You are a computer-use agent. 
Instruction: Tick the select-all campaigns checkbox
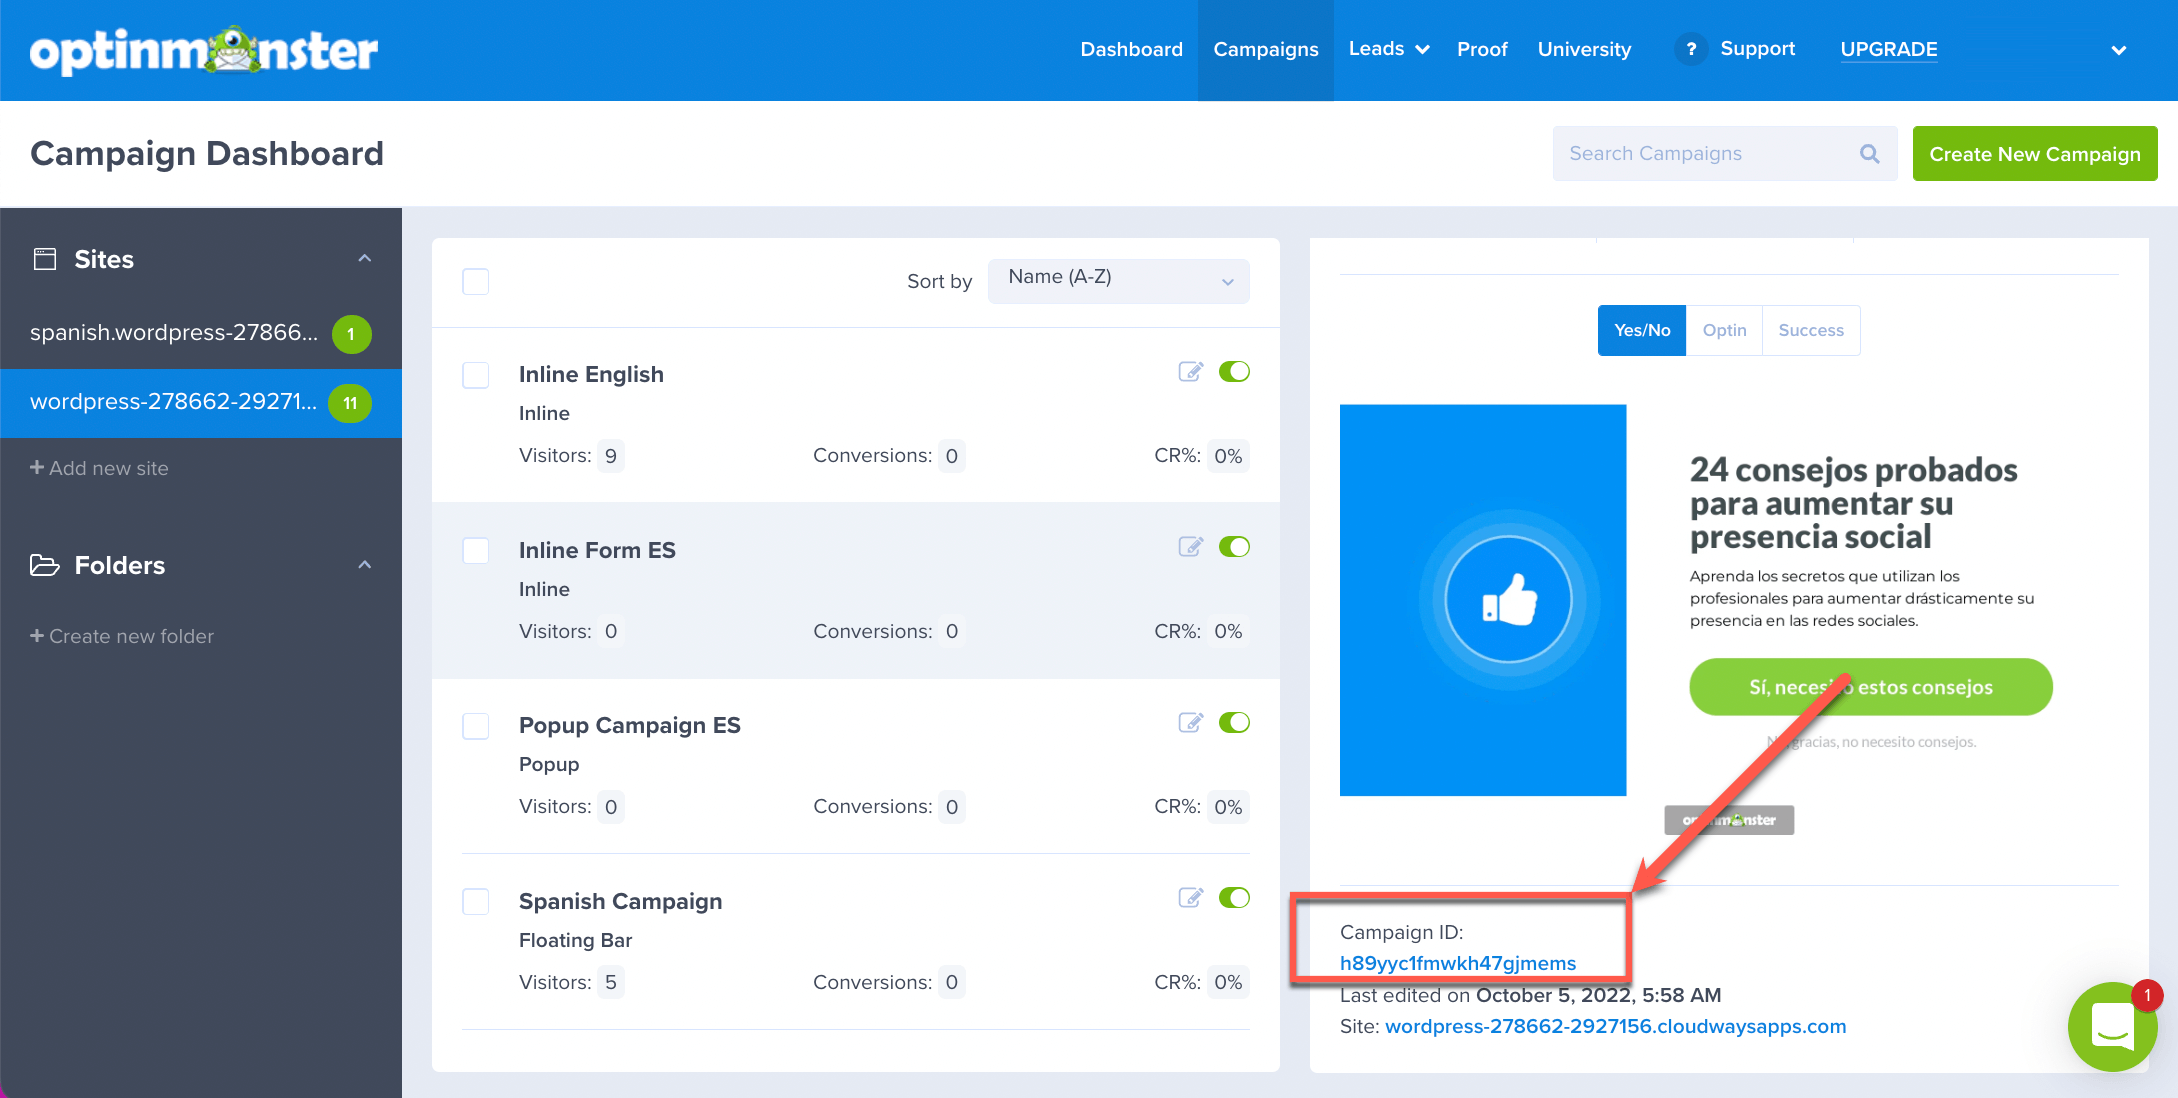pos(476,282)
